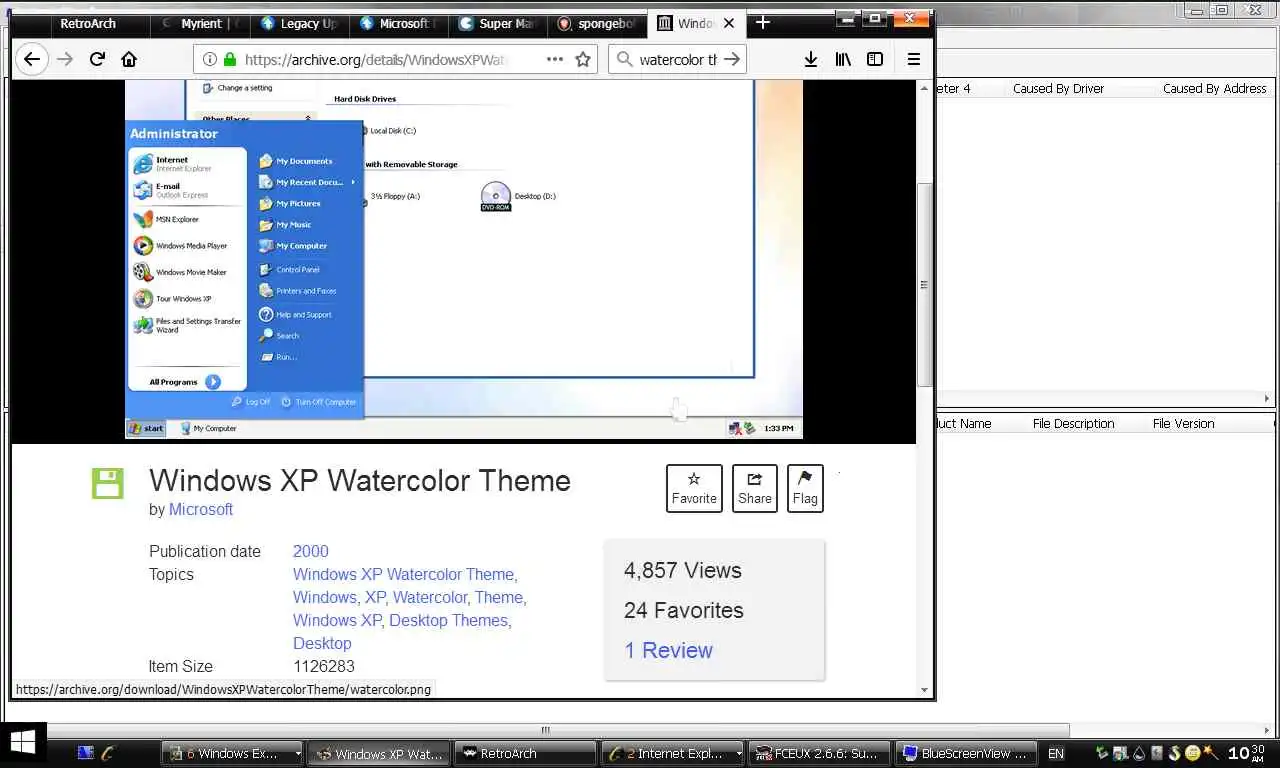Click Caused By Address column in BlueScreenView
1280x768 pixels.
pyautogui.click(x=1214, y=88)
